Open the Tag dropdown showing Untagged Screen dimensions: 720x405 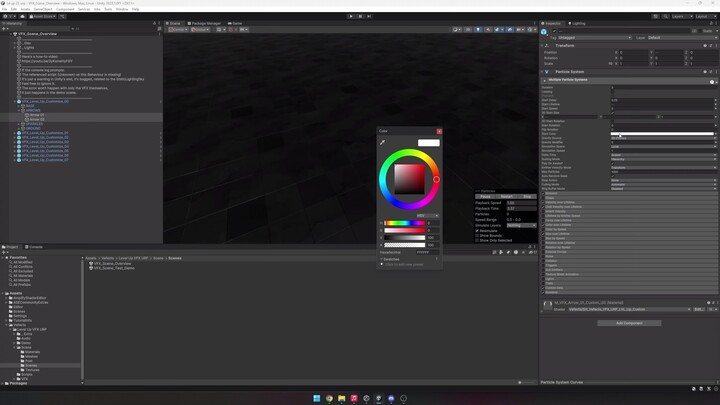tap(595, 38)
